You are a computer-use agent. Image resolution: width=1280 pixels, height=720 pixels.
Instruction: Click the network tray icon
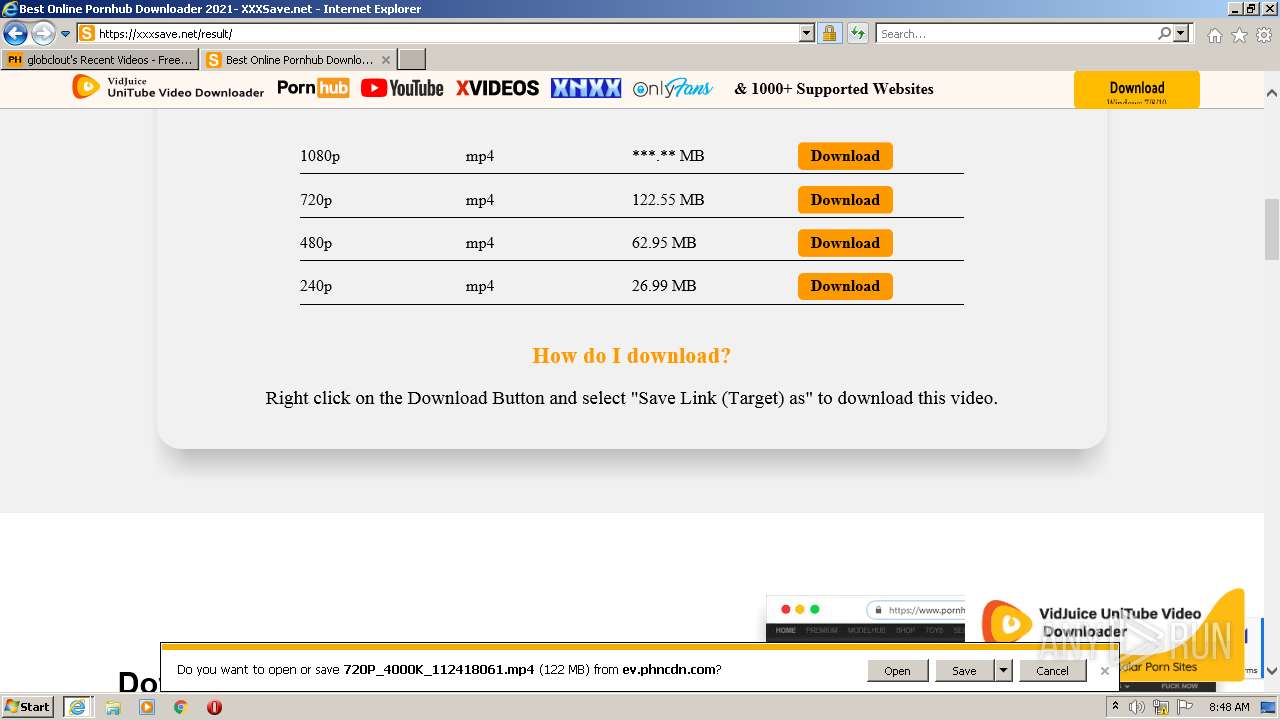pos(1161,707)
